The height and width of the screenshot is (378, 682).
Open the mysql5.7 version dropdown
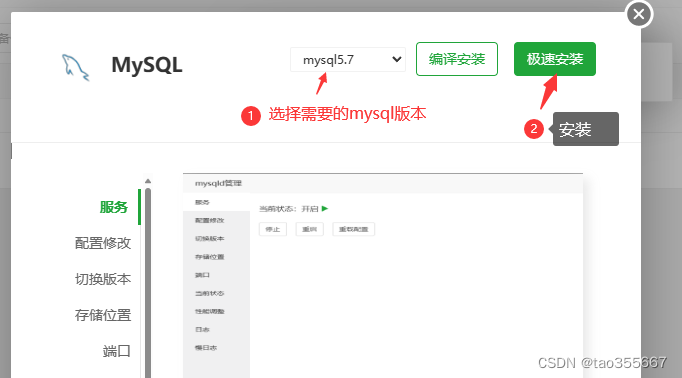[x=348, y=60]
